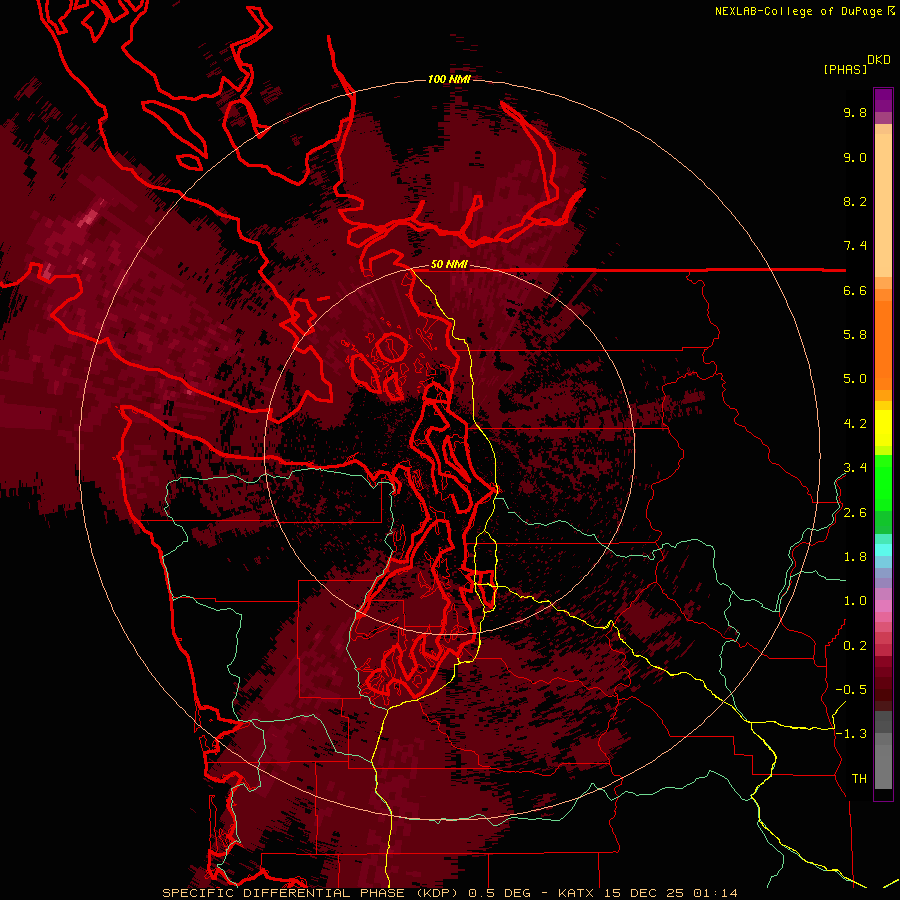
Task: Click the KATX station identifier in caption
Action: click(x=577, y=893)
